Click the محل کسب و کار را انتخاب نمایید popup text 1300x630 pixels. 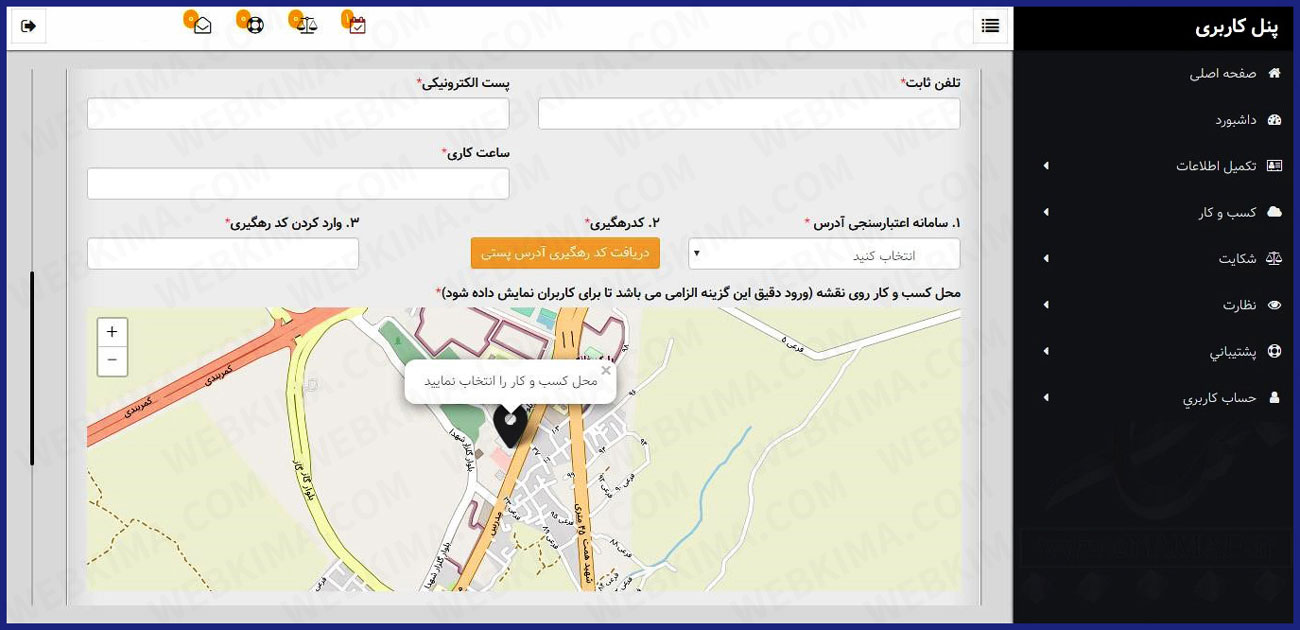pos(510,381)
